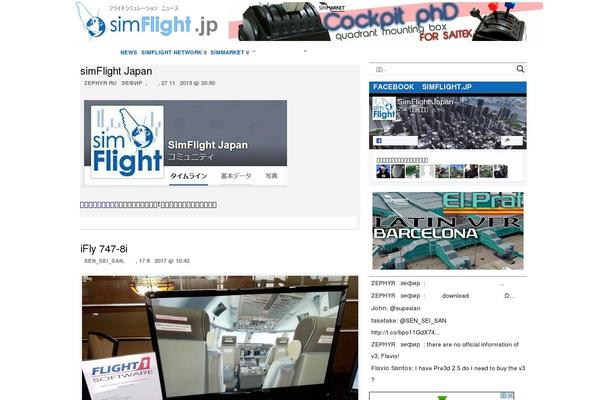The image size is (600, 400).
Task: Click the 'コミュニティ' label in post image
Action: pos(190,157)
